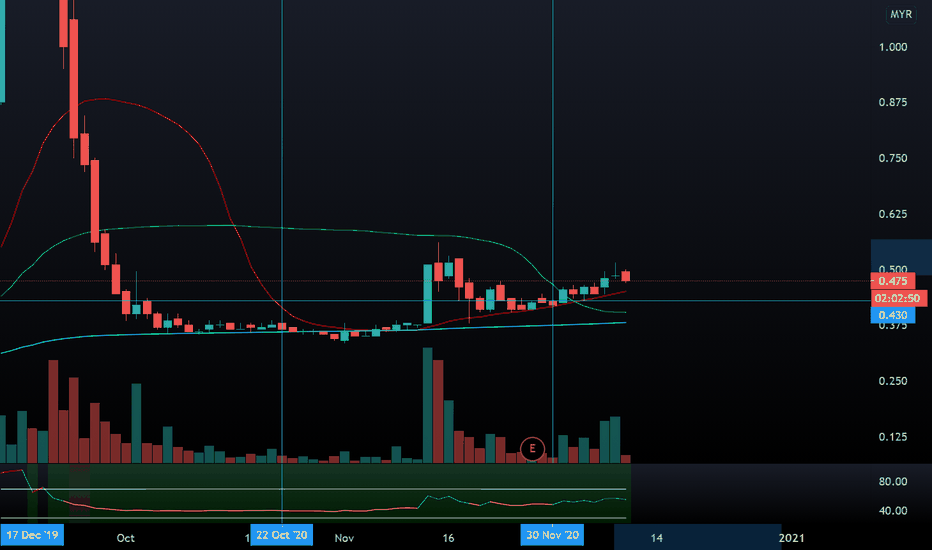Click the 02:02:50 countdown label
This screenshot has height=550, width=932.
coord(899,298)
